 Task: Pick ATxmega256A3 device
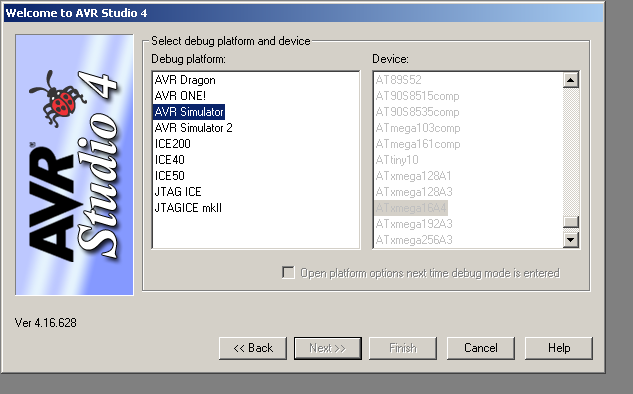414,240
